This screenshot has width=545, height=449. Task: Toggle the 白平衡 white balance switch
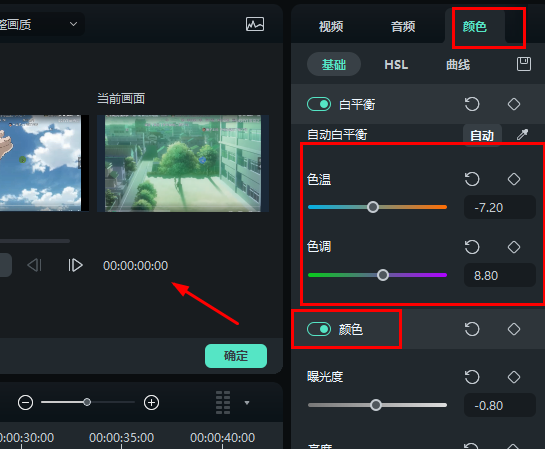pos(319,104)
